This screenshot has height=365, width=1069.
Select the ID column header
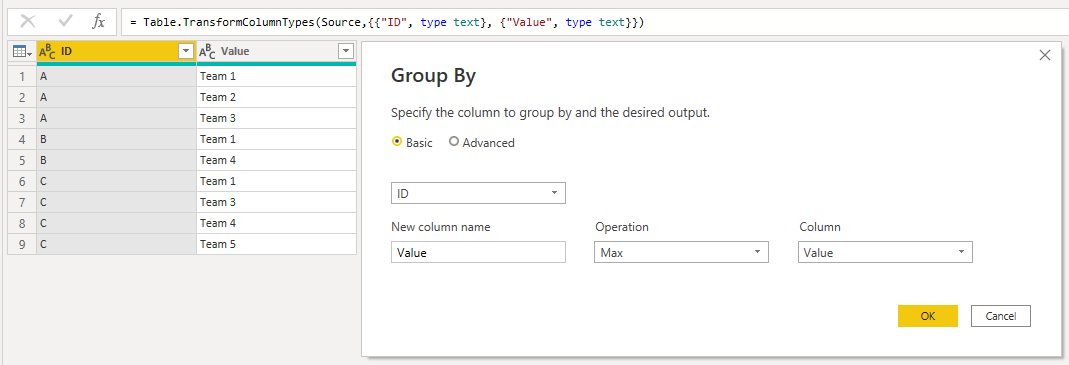point(117,51)
